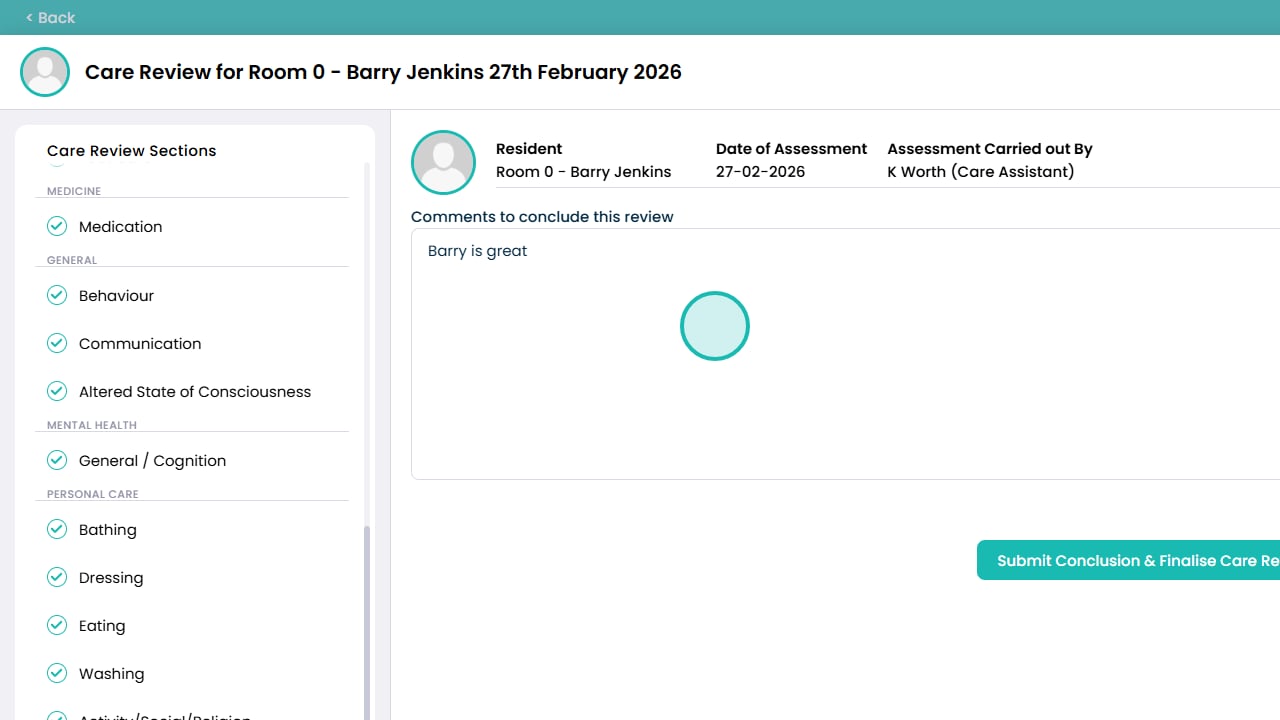The height and width of the screenshot is (720, 1280).
Task: Click the checkmark icon beside Behaviour
Action: click(x=57, y=296)
